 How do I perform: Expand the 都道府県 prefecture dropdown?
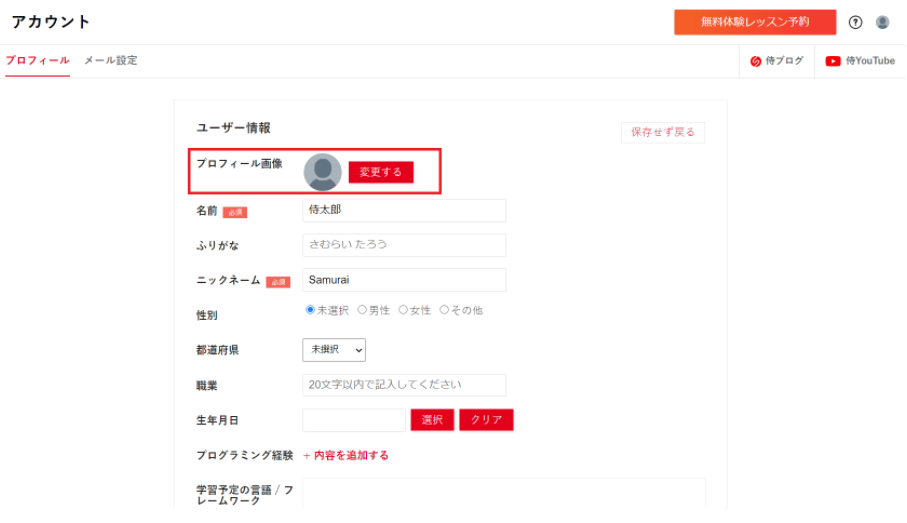[334, 350]
